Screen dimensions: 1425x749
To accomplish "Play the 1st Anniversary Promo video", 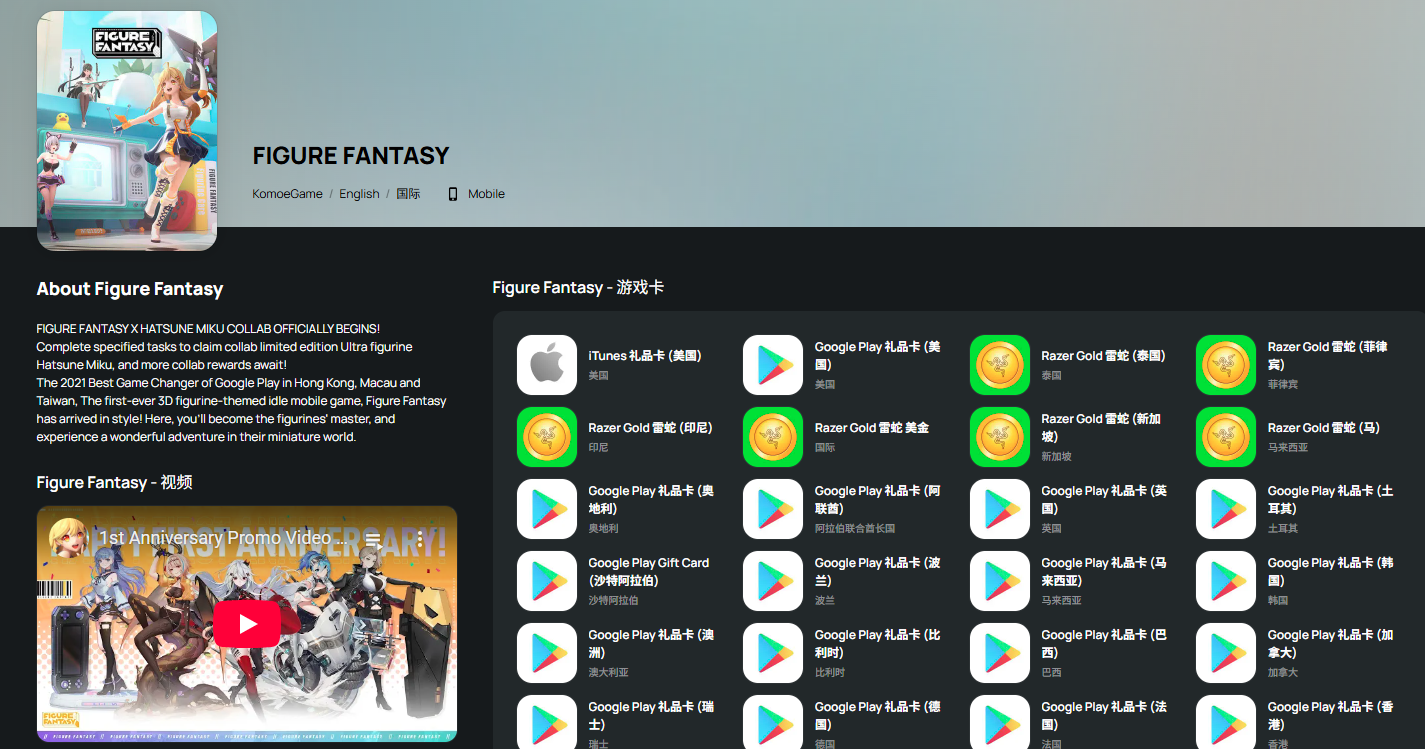I will 247,624.
